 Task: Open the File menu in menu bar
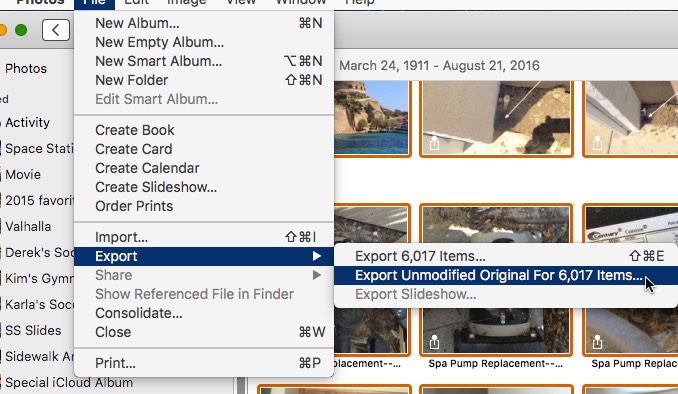coord(94,3)
